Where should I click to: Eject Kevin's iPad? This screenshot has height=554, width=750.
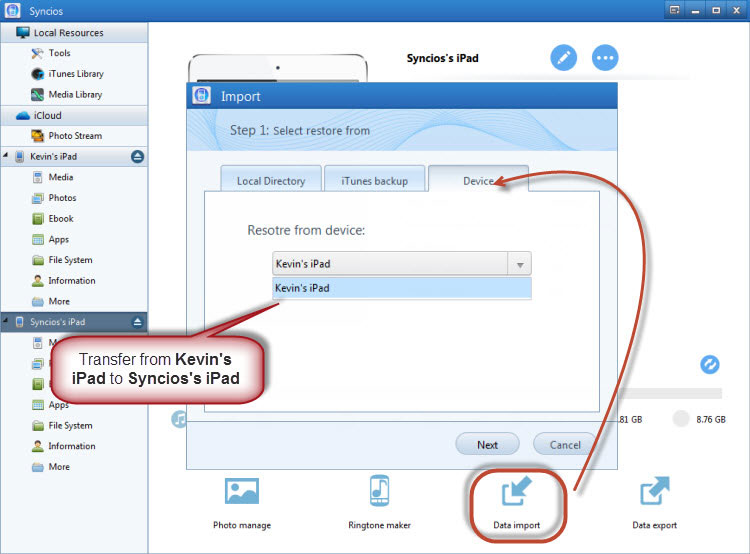point(137,156)
